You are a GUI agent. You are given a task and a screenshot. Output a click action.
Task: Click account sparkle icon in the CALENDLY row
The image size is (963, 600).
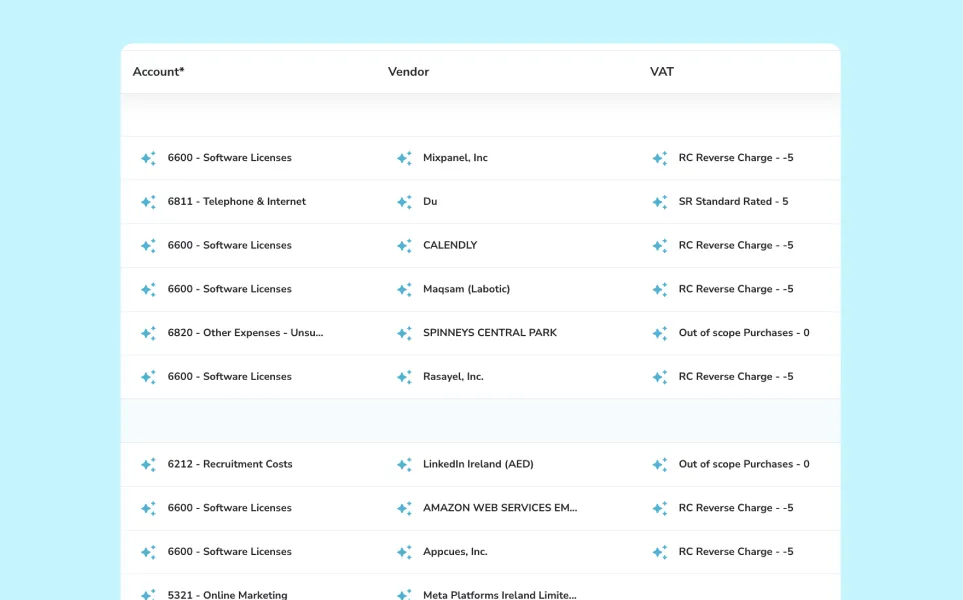point(149,245)
